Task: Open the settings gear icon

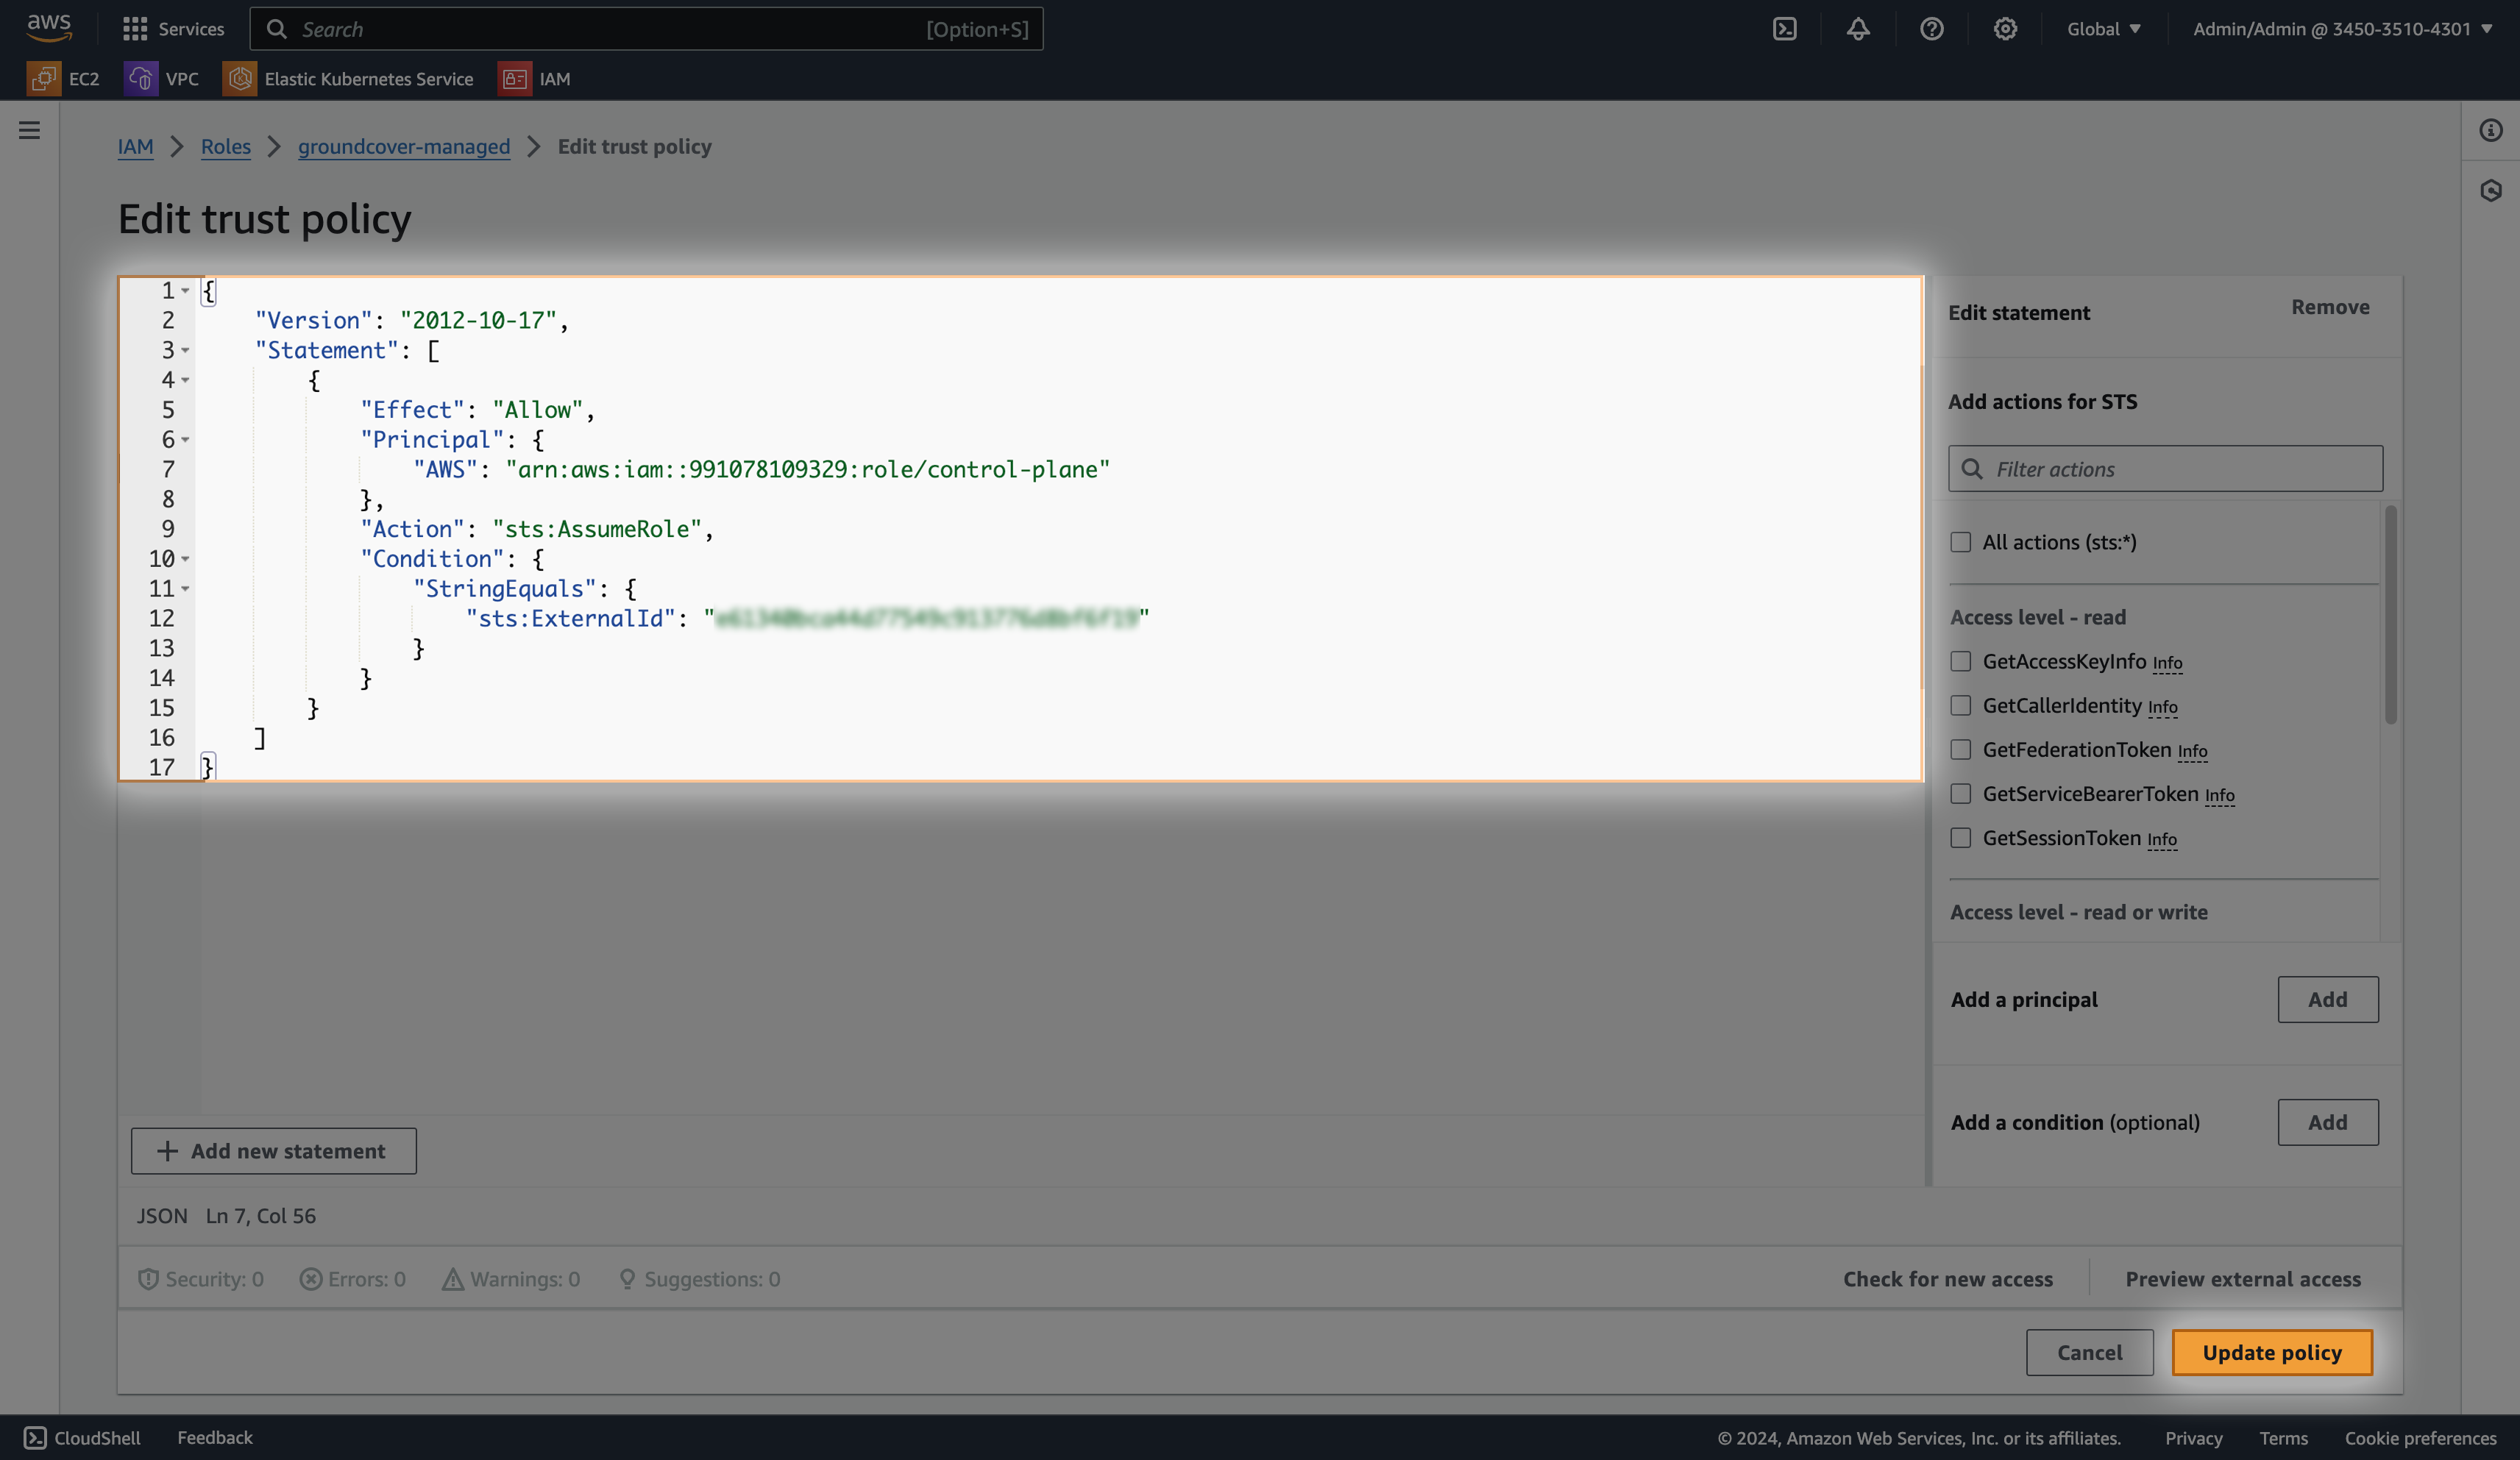Action: click(x=2005, y=29)
